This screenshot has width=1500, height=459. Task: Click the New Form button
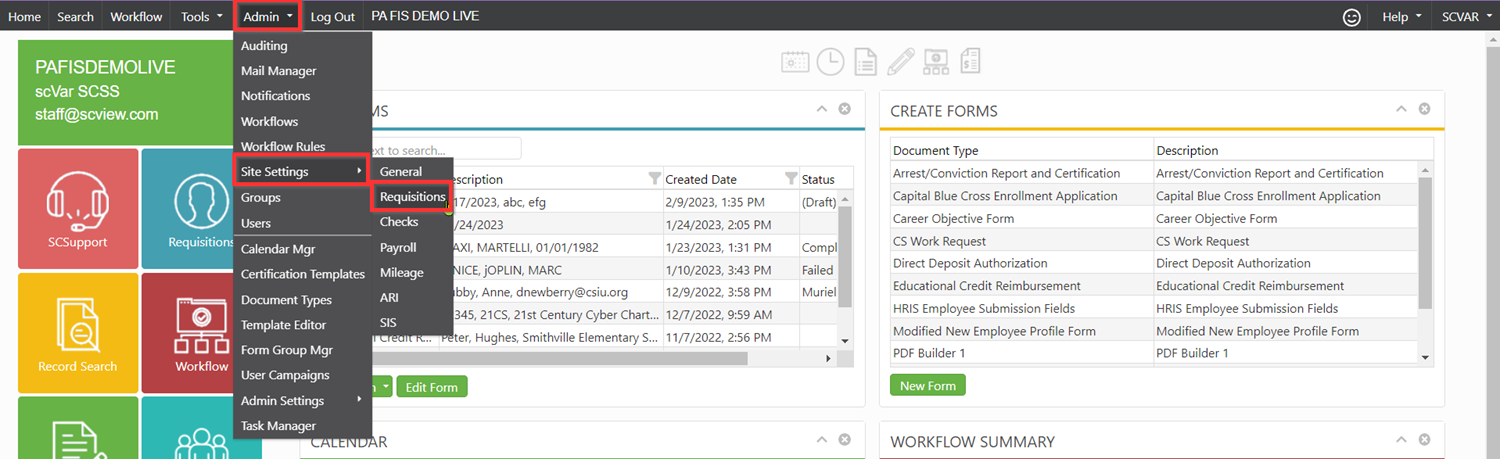tap(927, 386)
